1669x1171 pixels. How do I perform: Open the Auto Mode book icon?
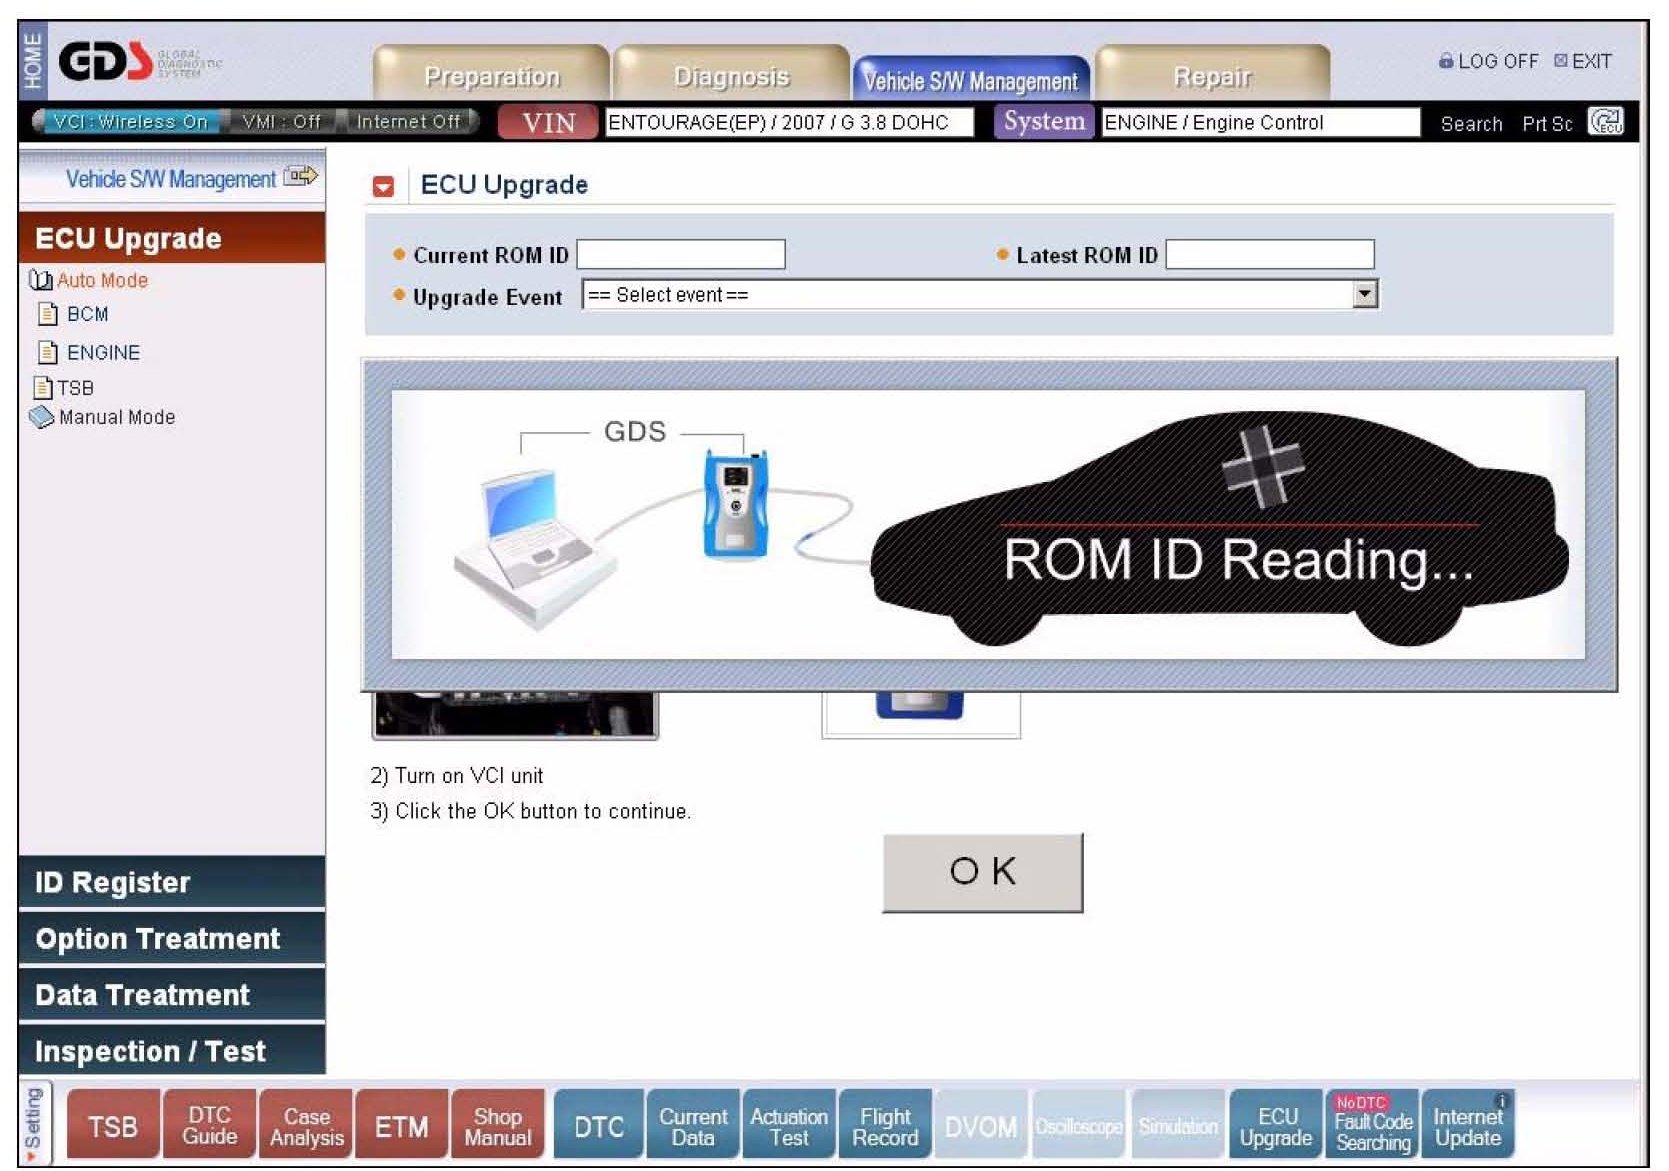[40, 281]
